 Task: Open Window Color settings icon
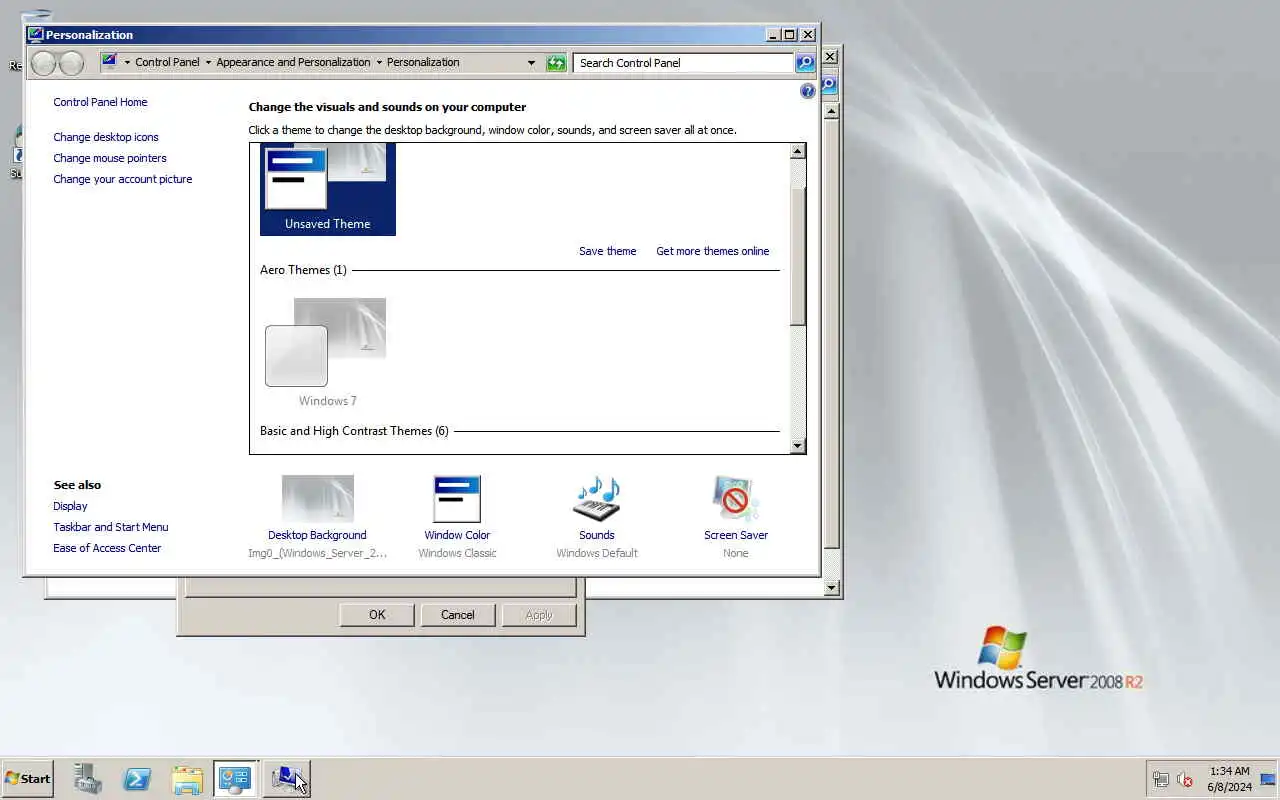click(x=457, y=499)
